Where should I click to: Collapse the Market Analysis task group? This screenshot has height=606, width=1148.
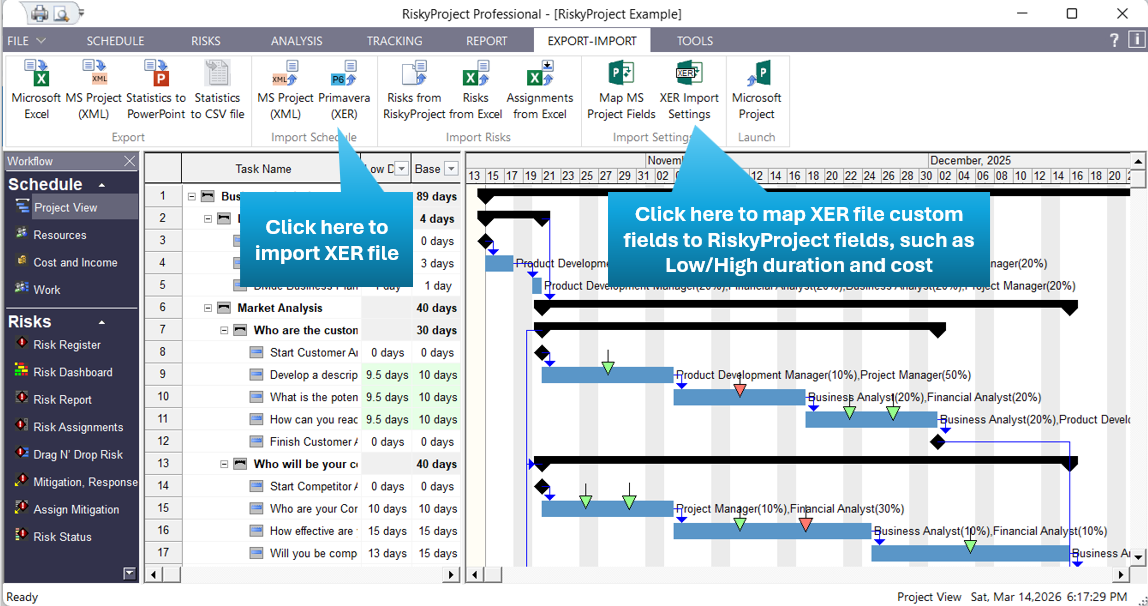[x=207, y=307]
